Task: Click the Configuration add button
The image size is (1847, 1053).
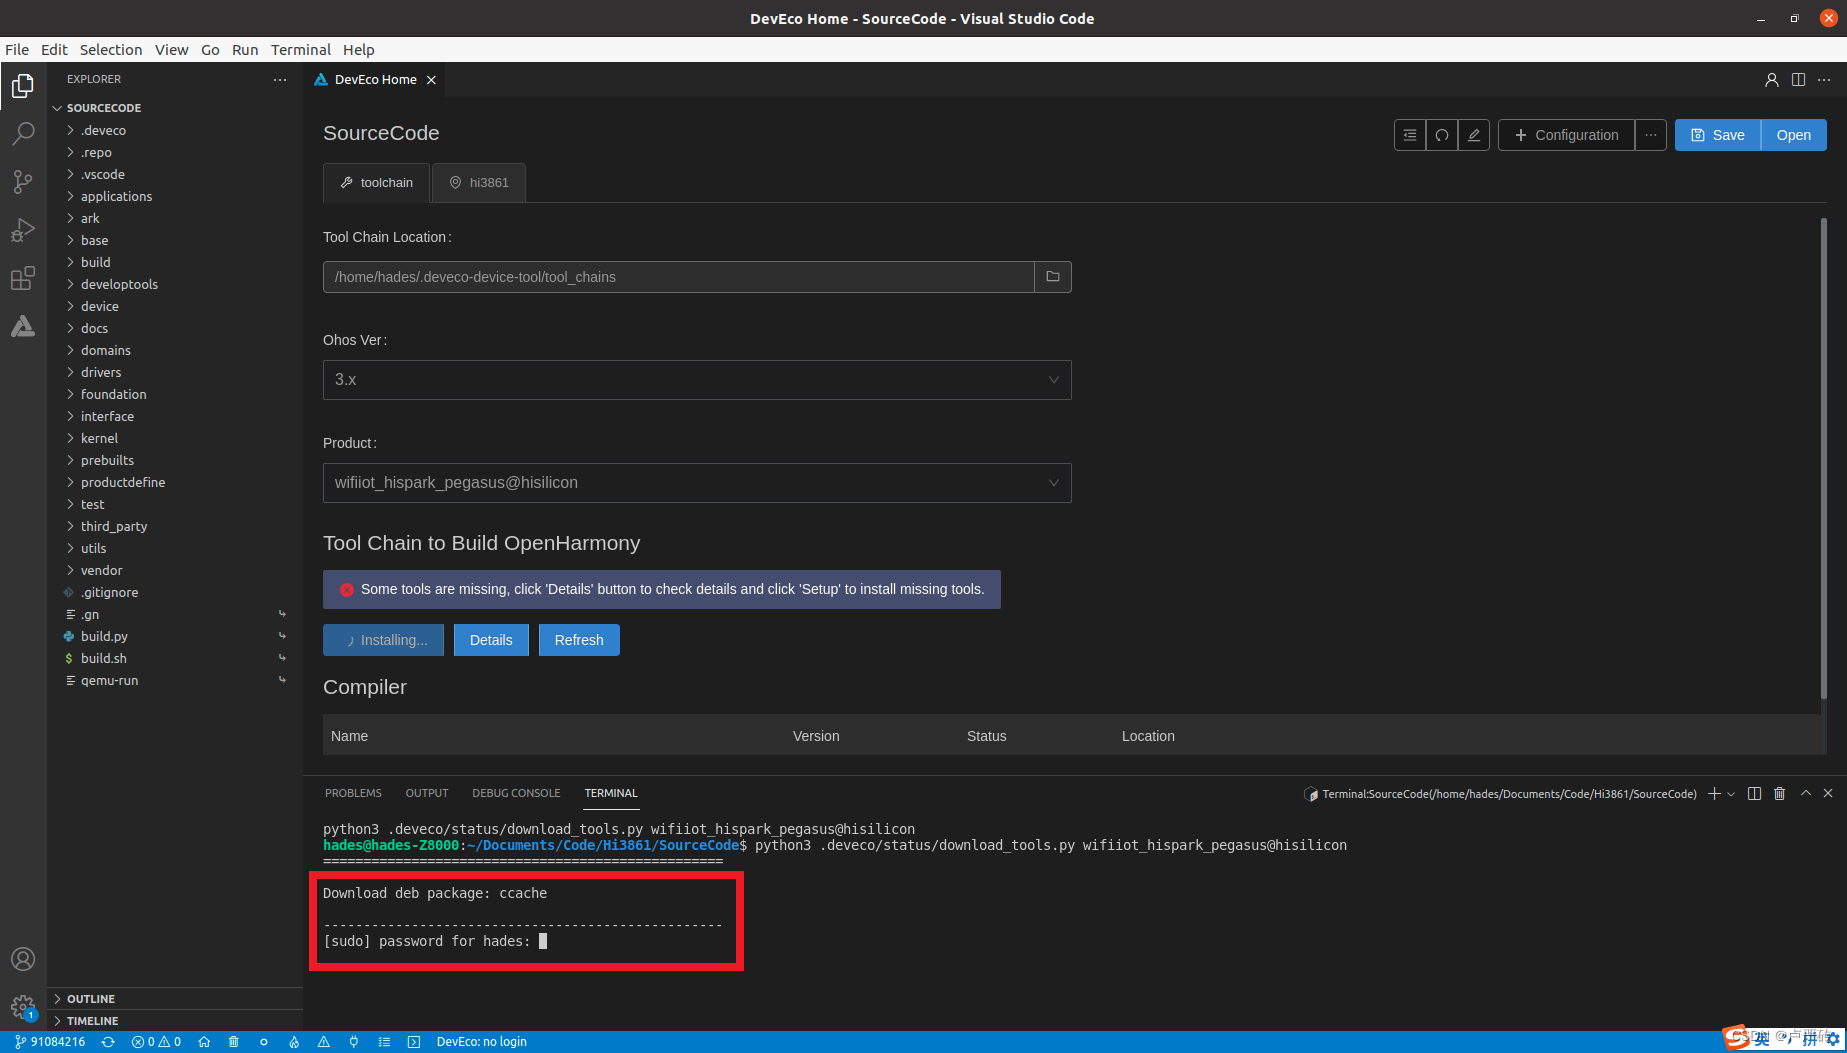Action: click(x=1567, y=135)
